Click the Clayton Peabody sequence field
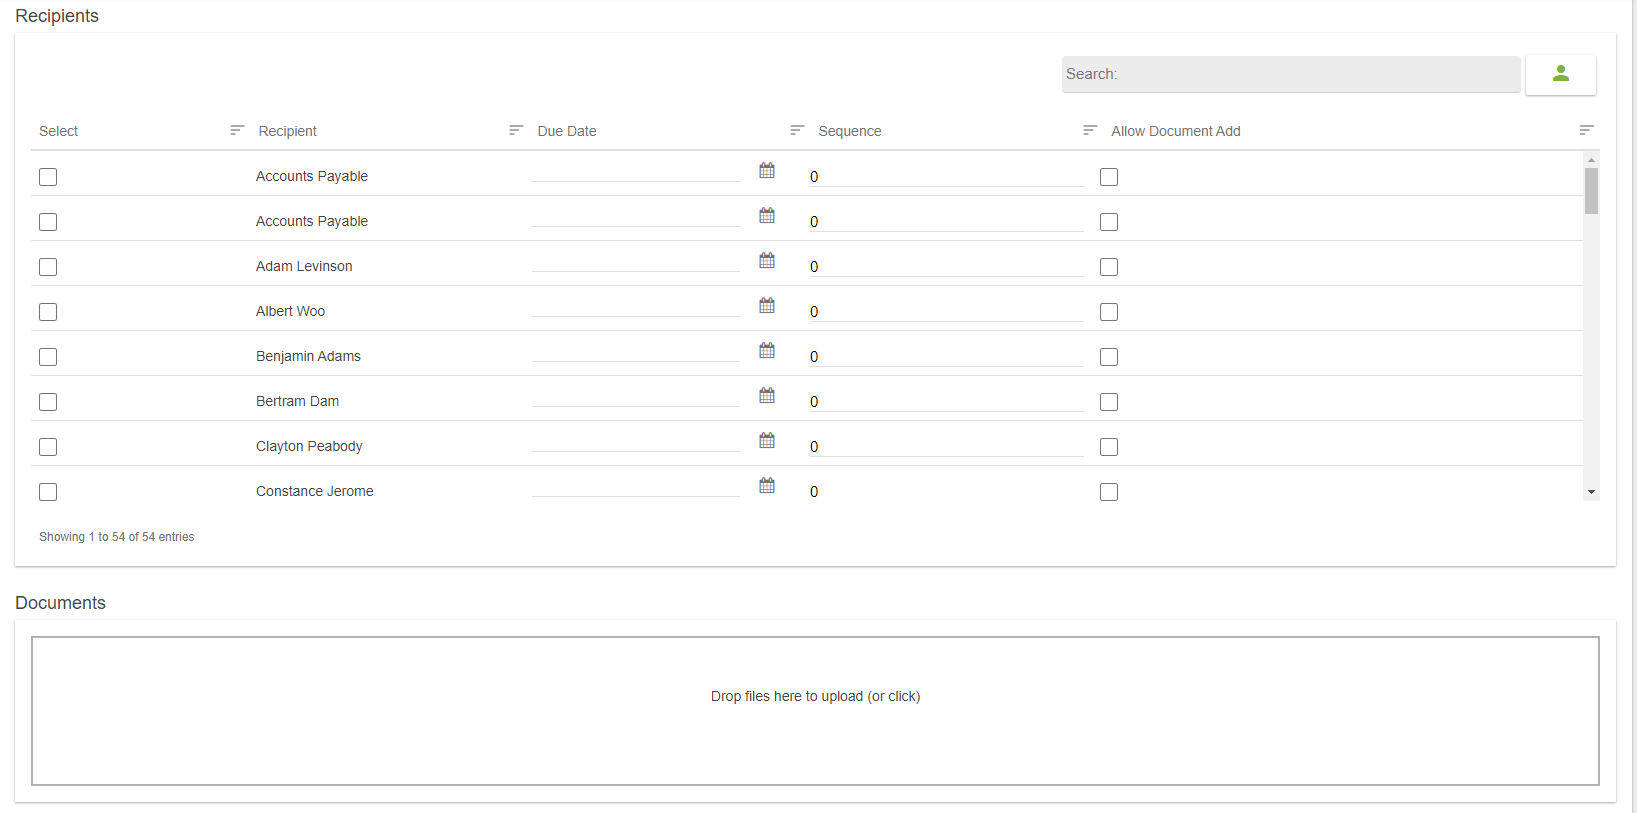Screen dimensions: 1637x813 (946, 446)
